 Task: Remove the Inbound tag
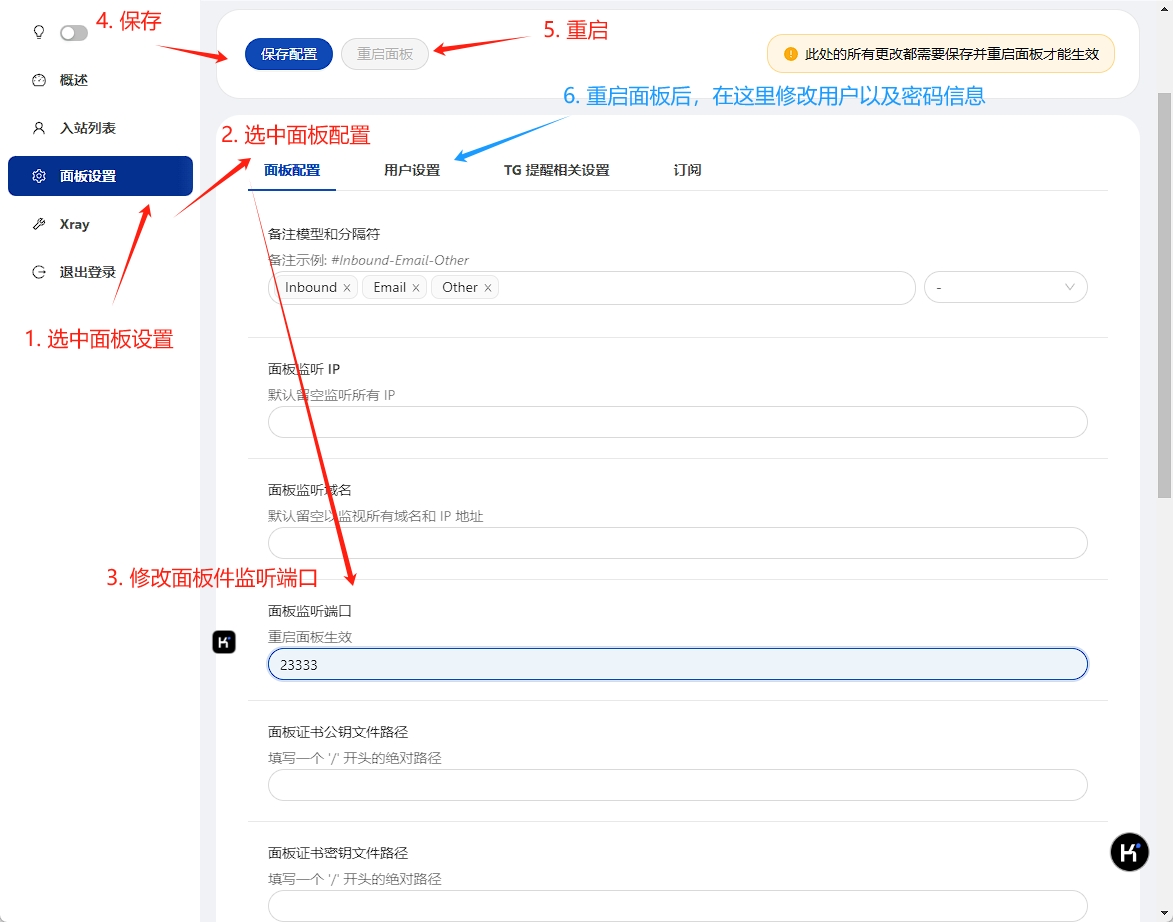click(x=347, y=288)
